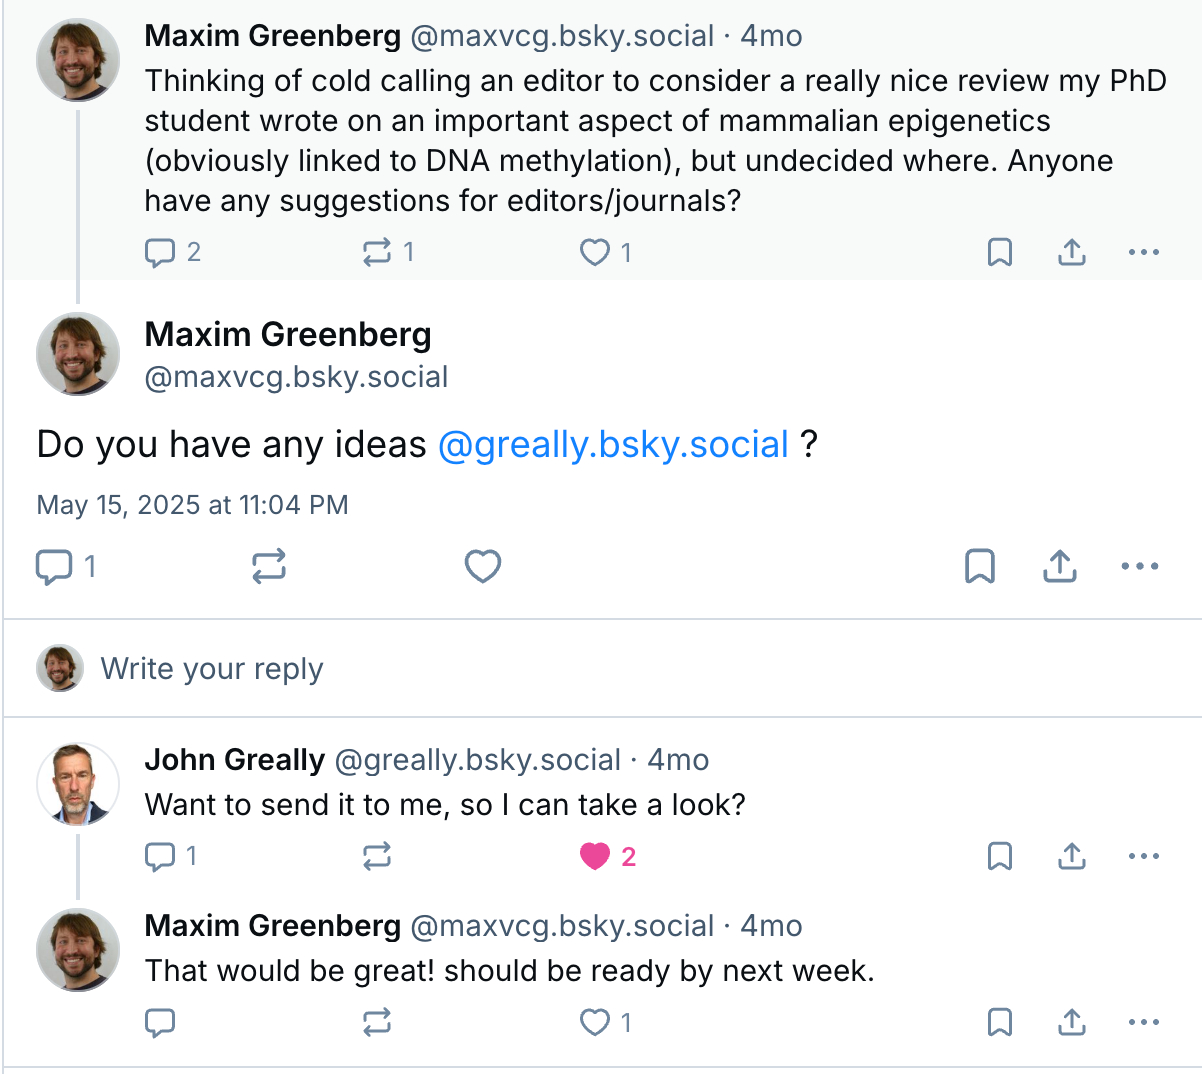This screenshot has width=1202, height=1074.
Task: Bookmark the "Do you have any ideas" post
Action: click(x=980, y=566)
